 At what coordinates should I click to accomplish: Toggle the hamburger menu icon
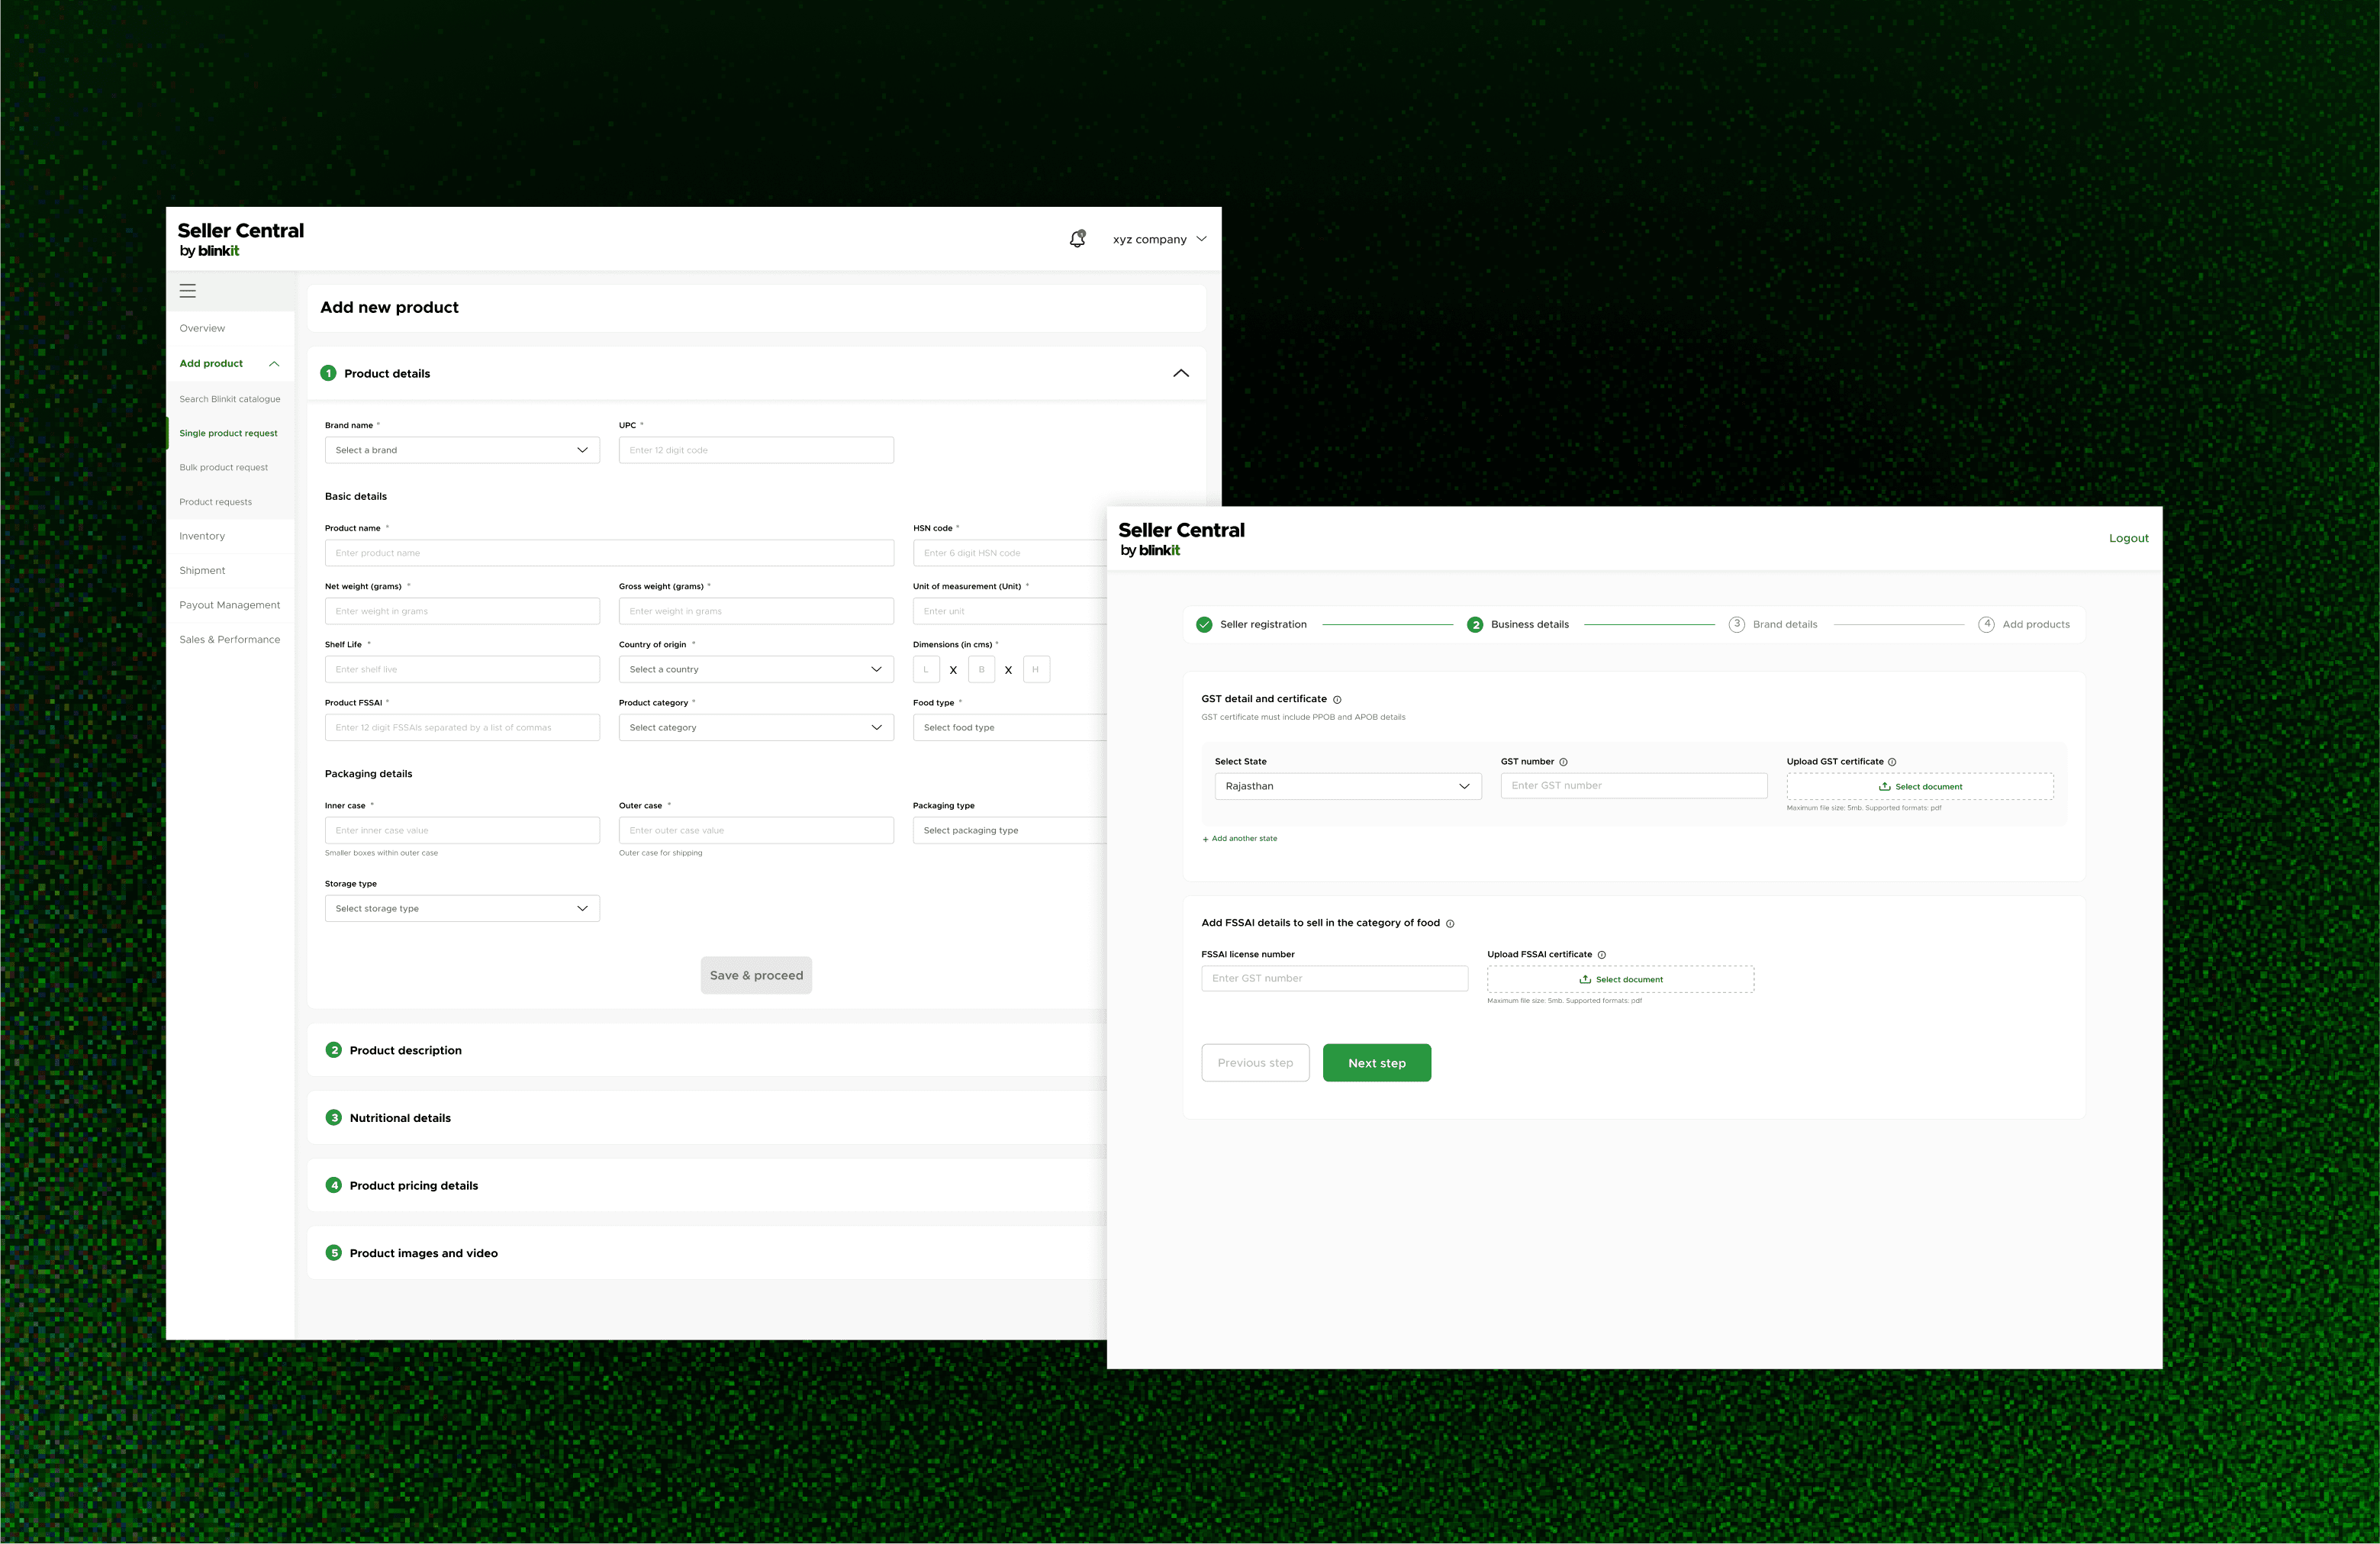(x=188, y=291)
